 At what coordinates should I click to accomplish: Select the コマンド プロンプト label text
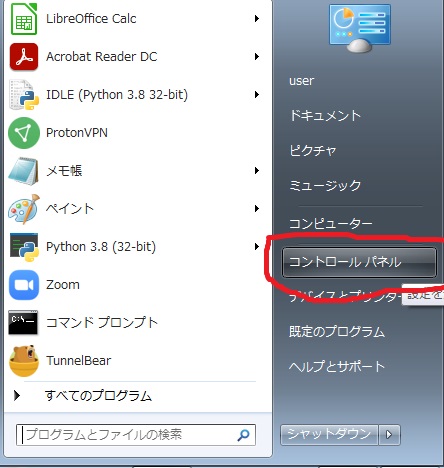[102, 323]
